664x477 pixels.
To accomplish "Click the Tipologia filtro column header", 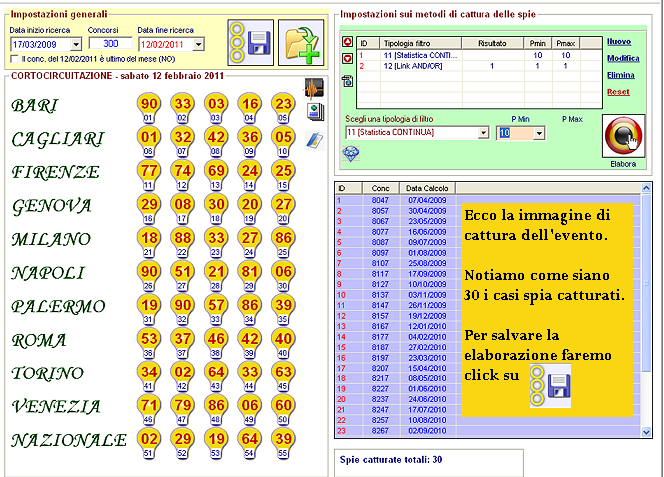I will (421, 43).
